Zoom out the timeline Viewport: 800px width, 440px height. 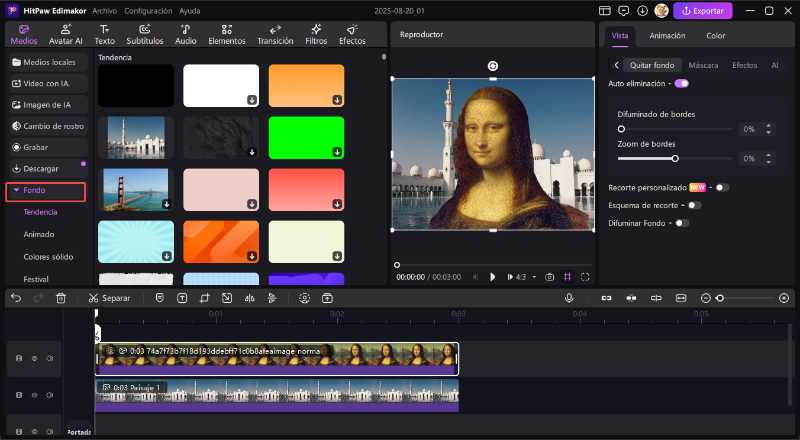coord(706,298)
